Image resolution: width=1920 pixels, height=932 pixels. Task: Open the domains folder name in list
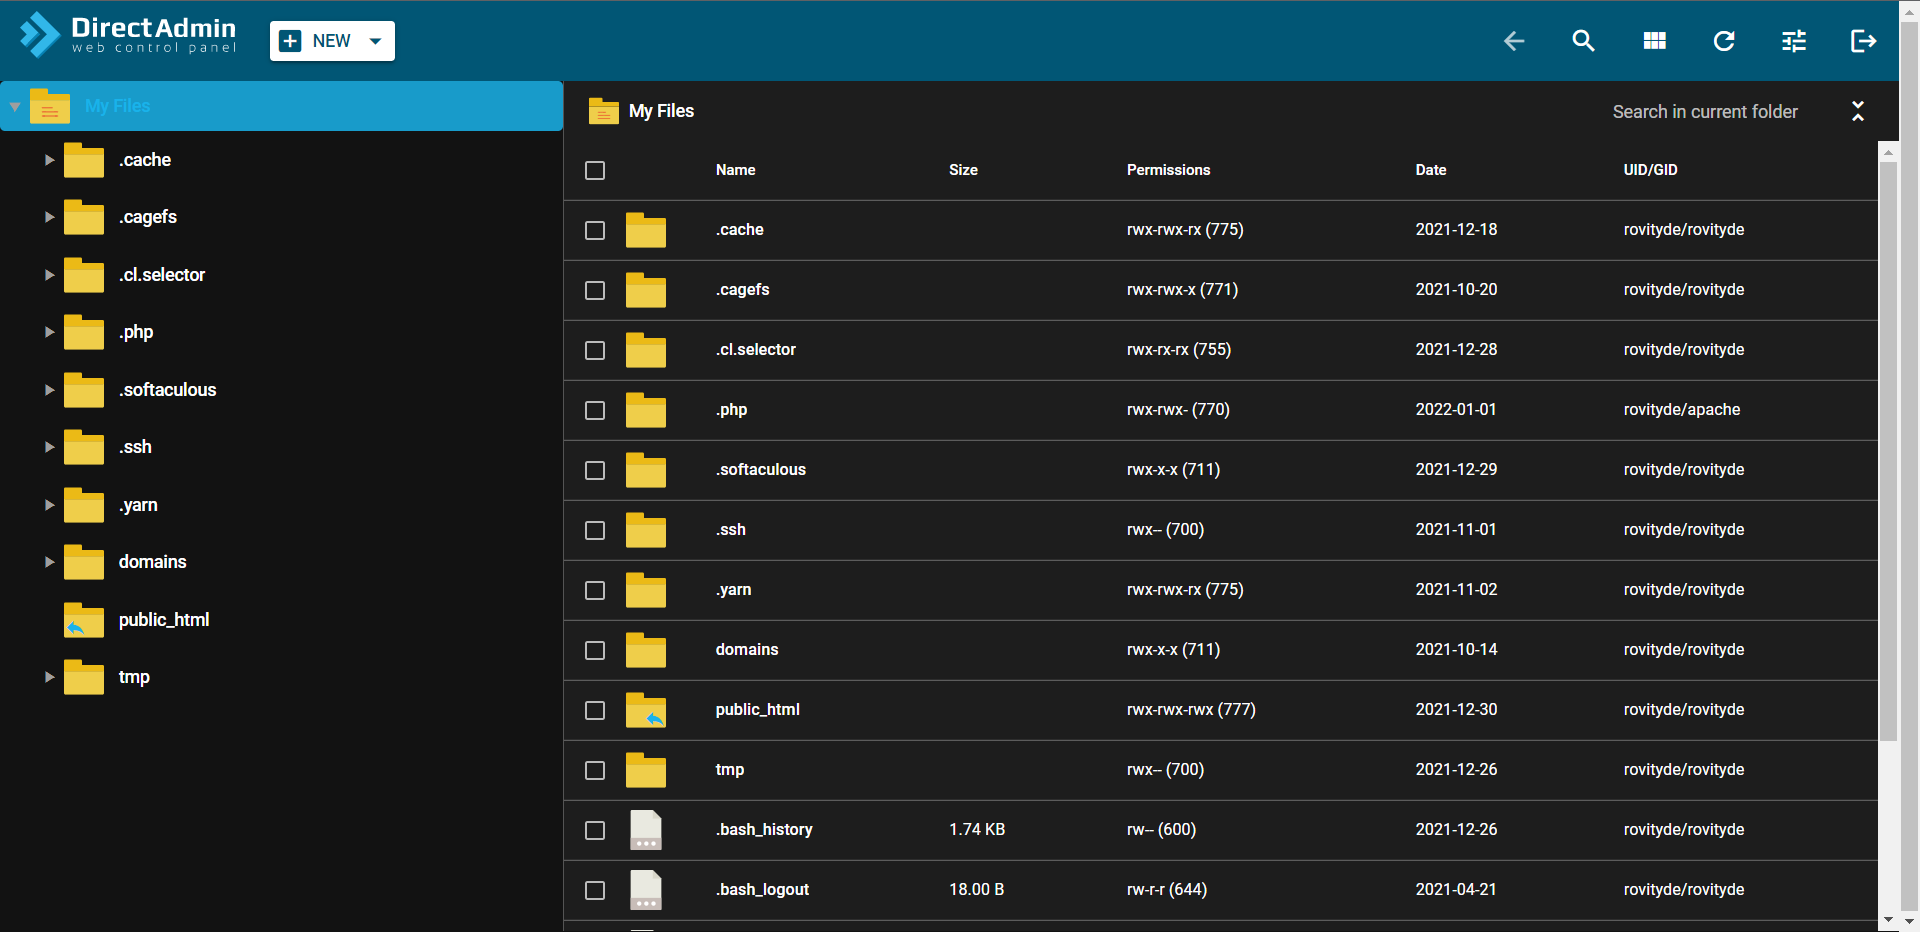click(x=746, y=650)
